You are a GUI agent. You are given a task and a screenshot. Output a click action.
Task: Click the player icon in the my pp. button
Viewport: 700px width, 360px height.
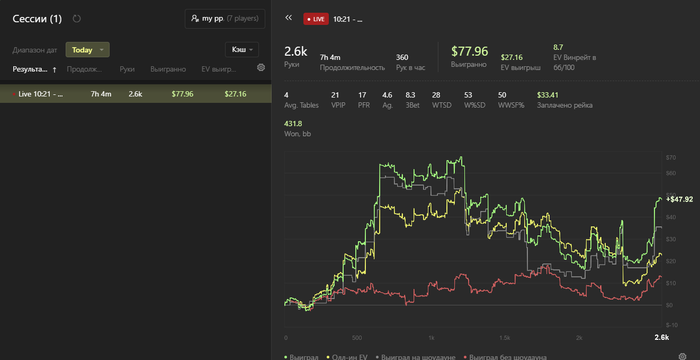pyautogui.click(x=195, y=19)
